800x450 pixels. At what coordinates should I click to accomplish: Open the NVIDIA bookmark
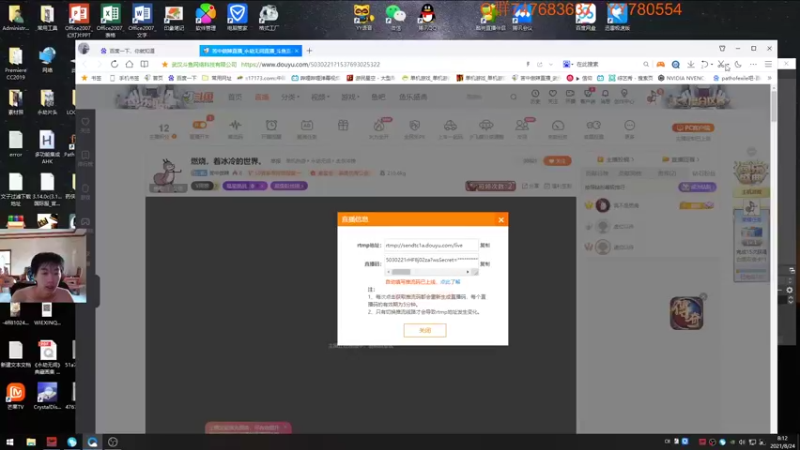[x=681, y=78]
